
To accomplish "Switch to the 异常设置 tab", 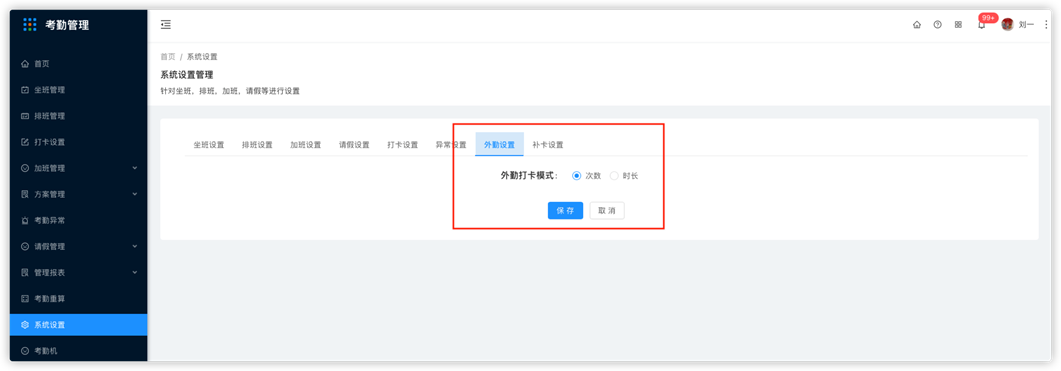I will pyautogui.click(x=451, y=145).
